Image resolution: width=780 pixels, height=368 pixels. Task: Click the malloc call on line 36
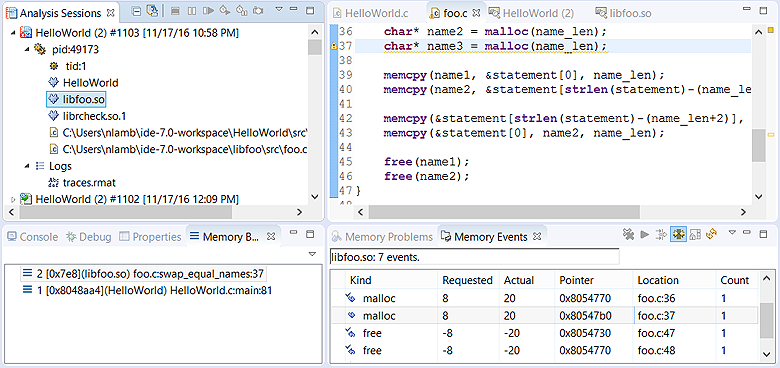click(546, 32)
